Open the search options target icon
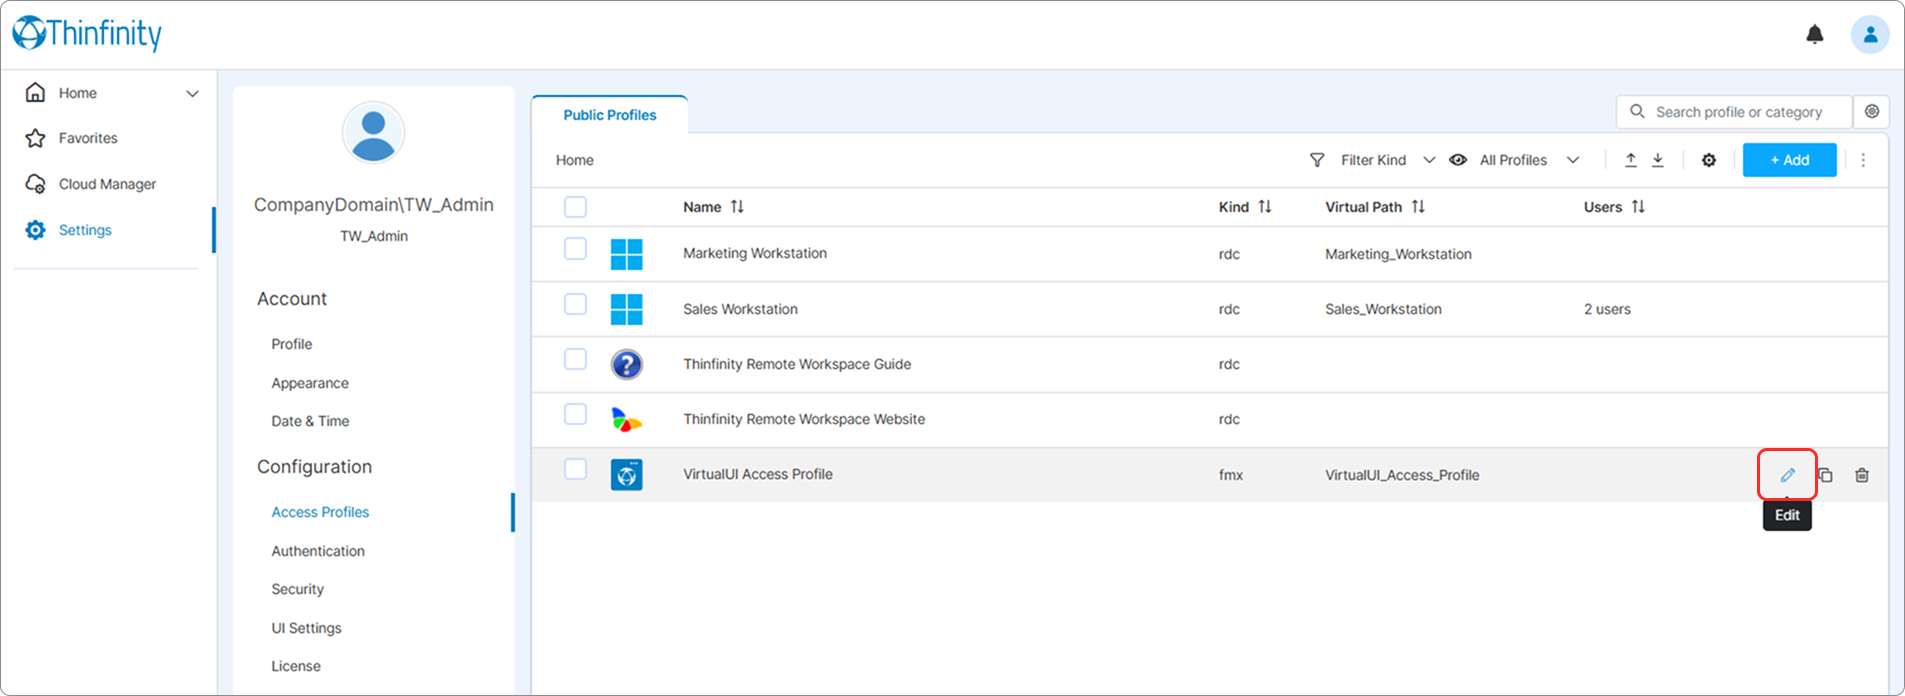The height and width of the screenshot is (696, 1905). pos(1872,112)
